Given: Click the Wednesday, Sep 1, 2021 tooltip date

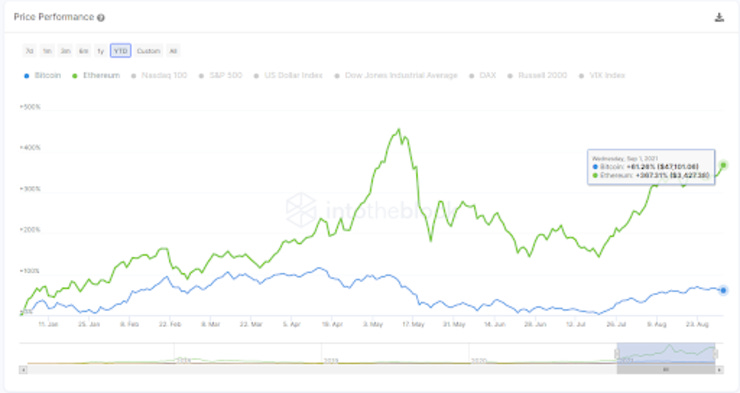Looking at the screenshot, I should 625,159.
